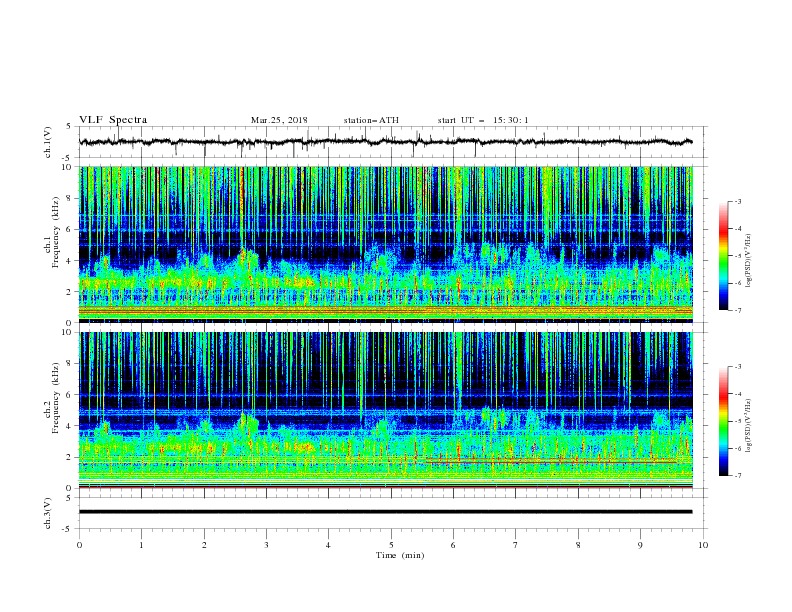This screenshot has height=612, width=792.
Task: Click time axis tick label "5"
Action: tap(391, 545)
